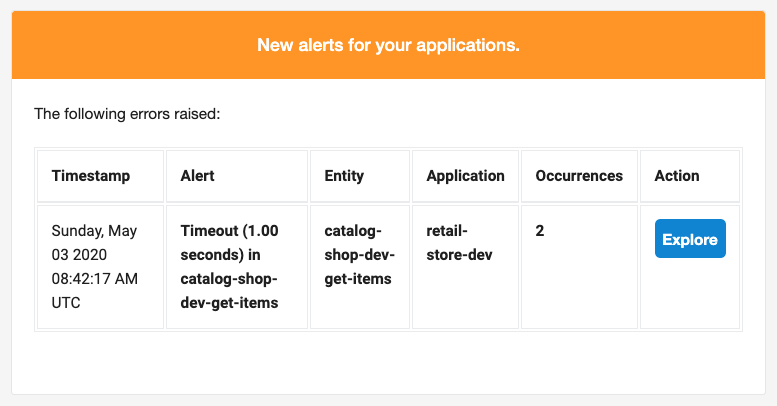Click 'The following errors raised:' text
This screenshot has height=406, width=777.
[127, 114]
